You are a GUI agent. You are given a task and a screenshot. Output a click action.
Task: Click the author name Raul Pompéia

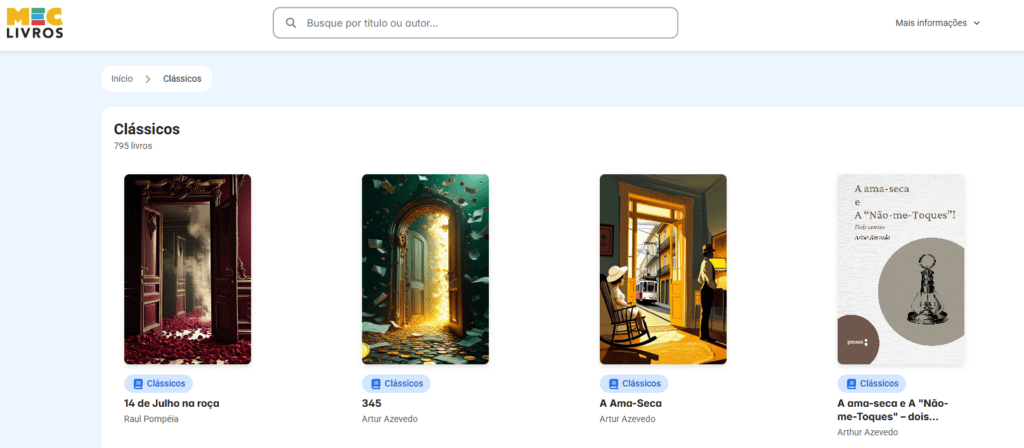pyautogui.click(x=151, y=419)
